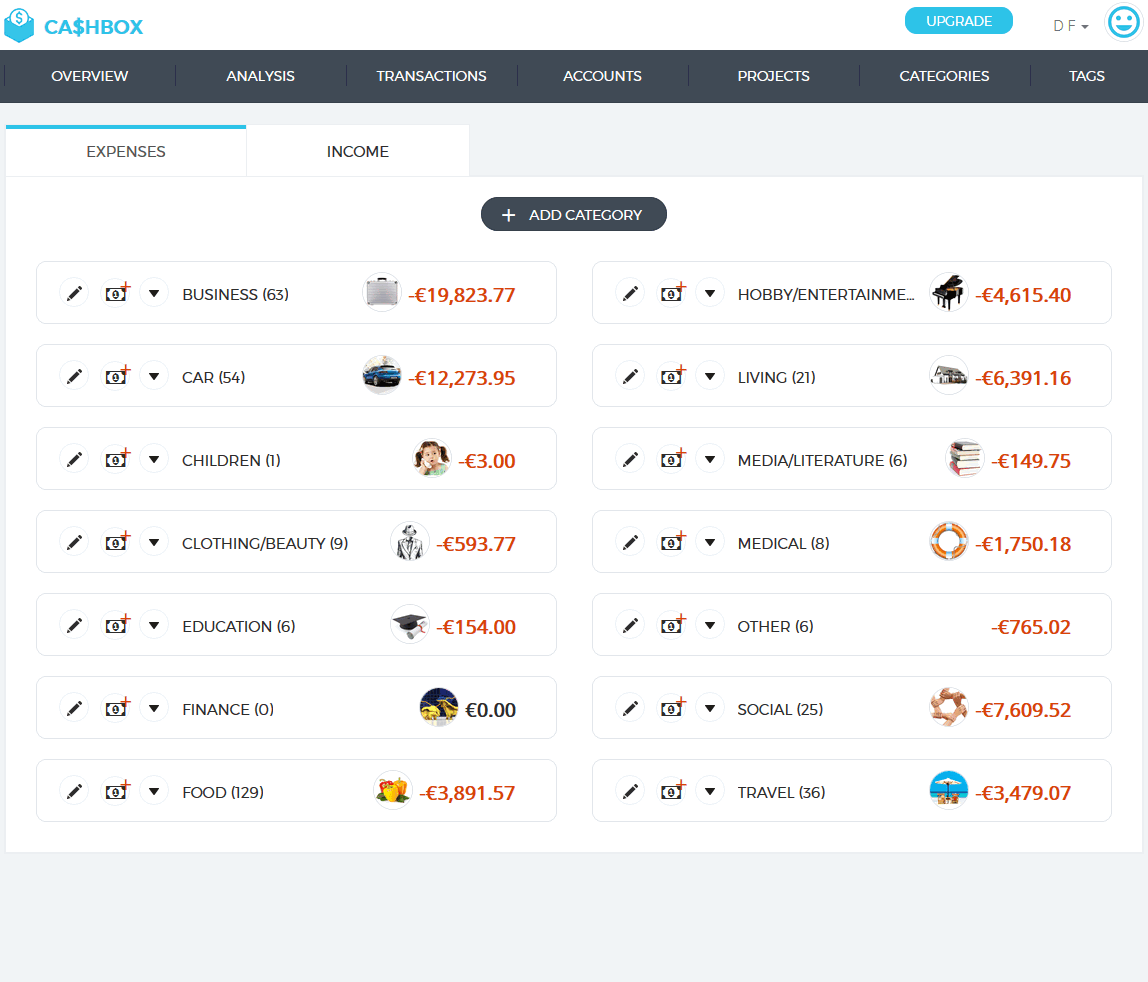Select the Clothing/Beauty category name
This screenshot has width=1148, height=982.
click(x=265, y=543)
